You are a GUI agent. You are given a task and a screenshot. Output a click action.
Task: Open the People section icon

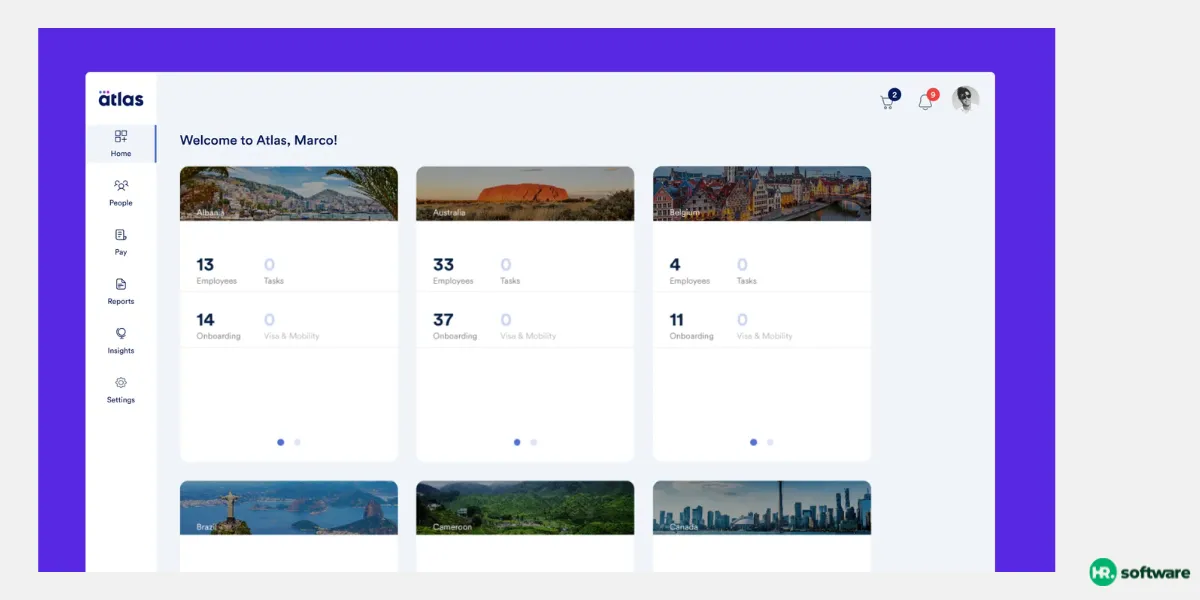121,185
